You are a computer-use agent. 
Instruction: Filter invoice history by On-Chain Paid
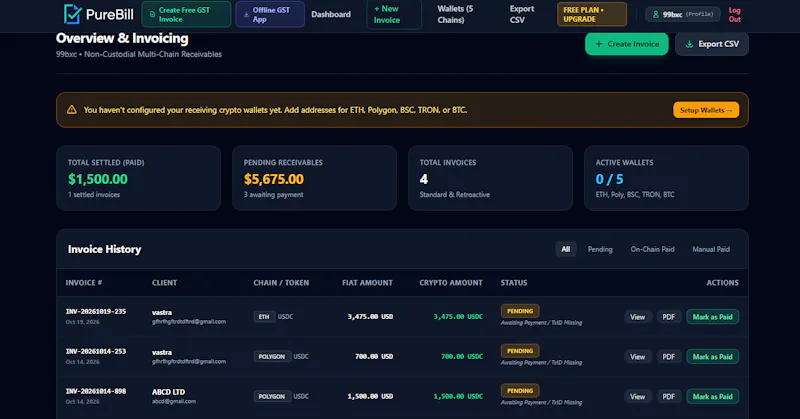tap(653, 249)
